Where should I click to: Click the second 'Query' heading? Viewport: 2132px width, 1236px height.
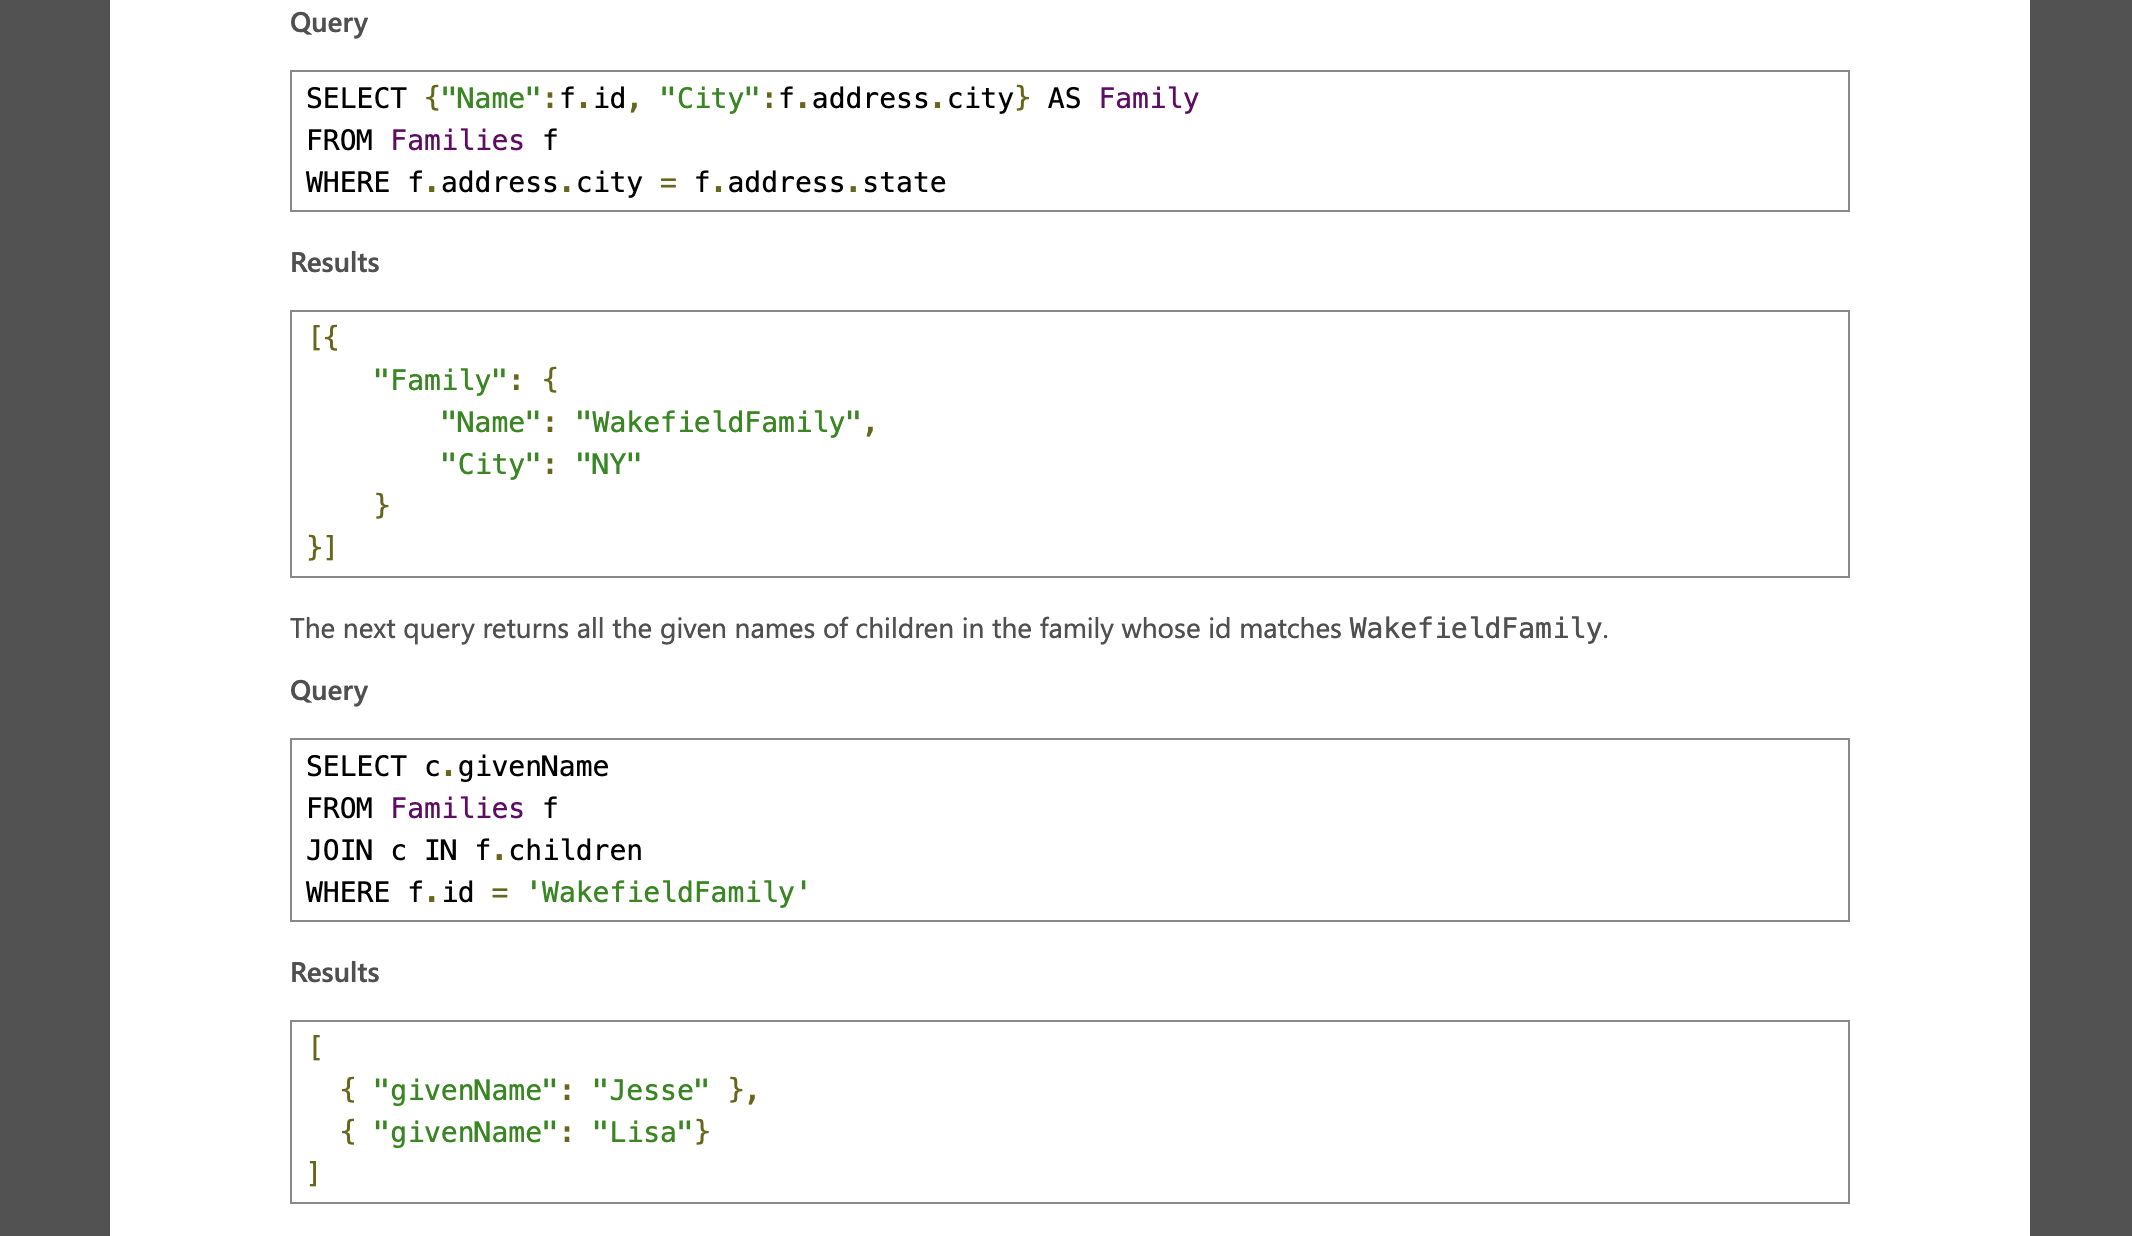tap(328, 691)
